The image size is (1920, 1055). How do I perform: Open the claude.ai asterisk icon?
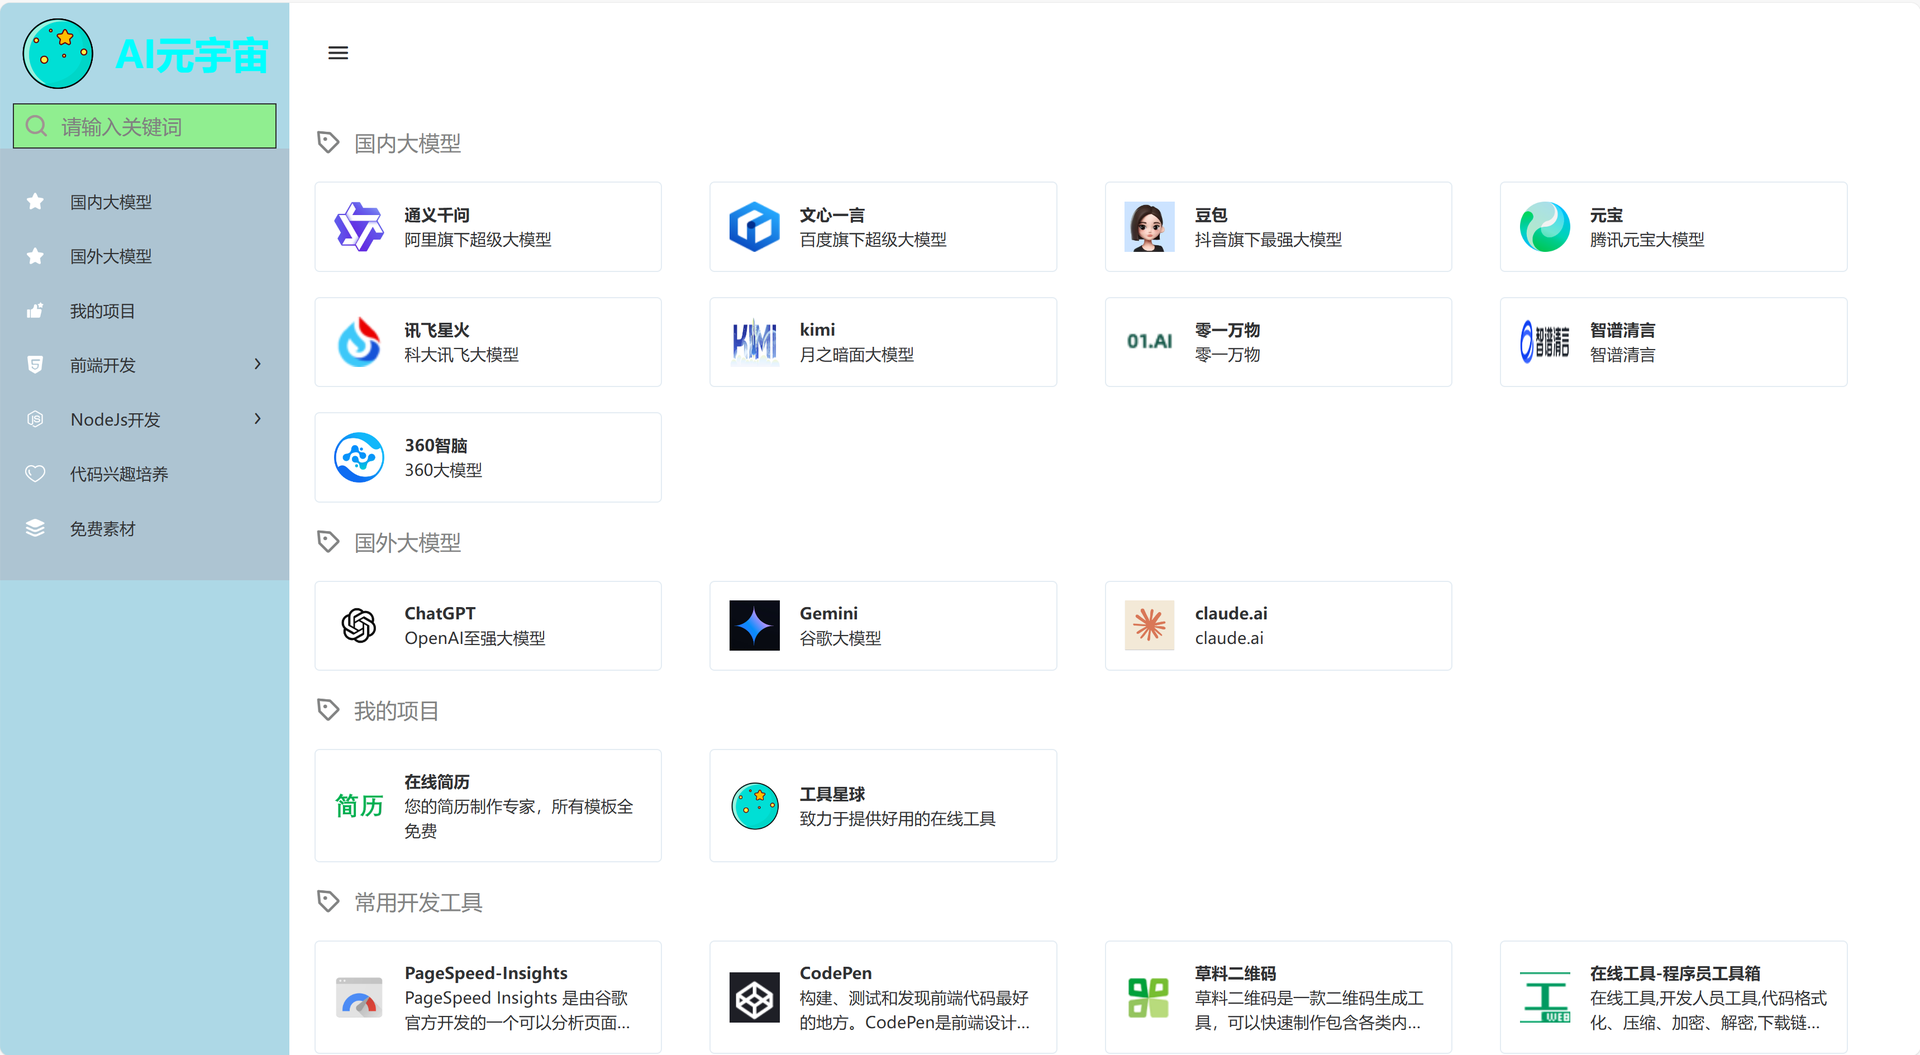point(1149,626)
